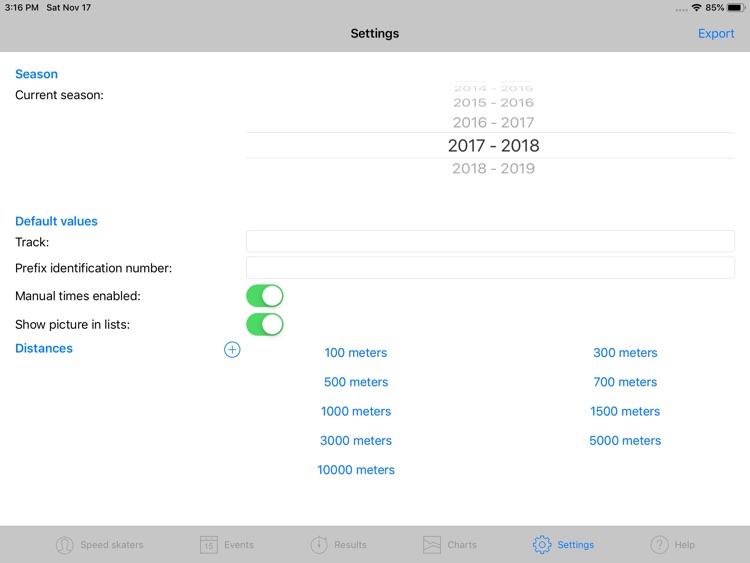The width and height of the screenshot is (750, 563).
Task: Switch to Speed skaters tab label
Action: point(112,545)
